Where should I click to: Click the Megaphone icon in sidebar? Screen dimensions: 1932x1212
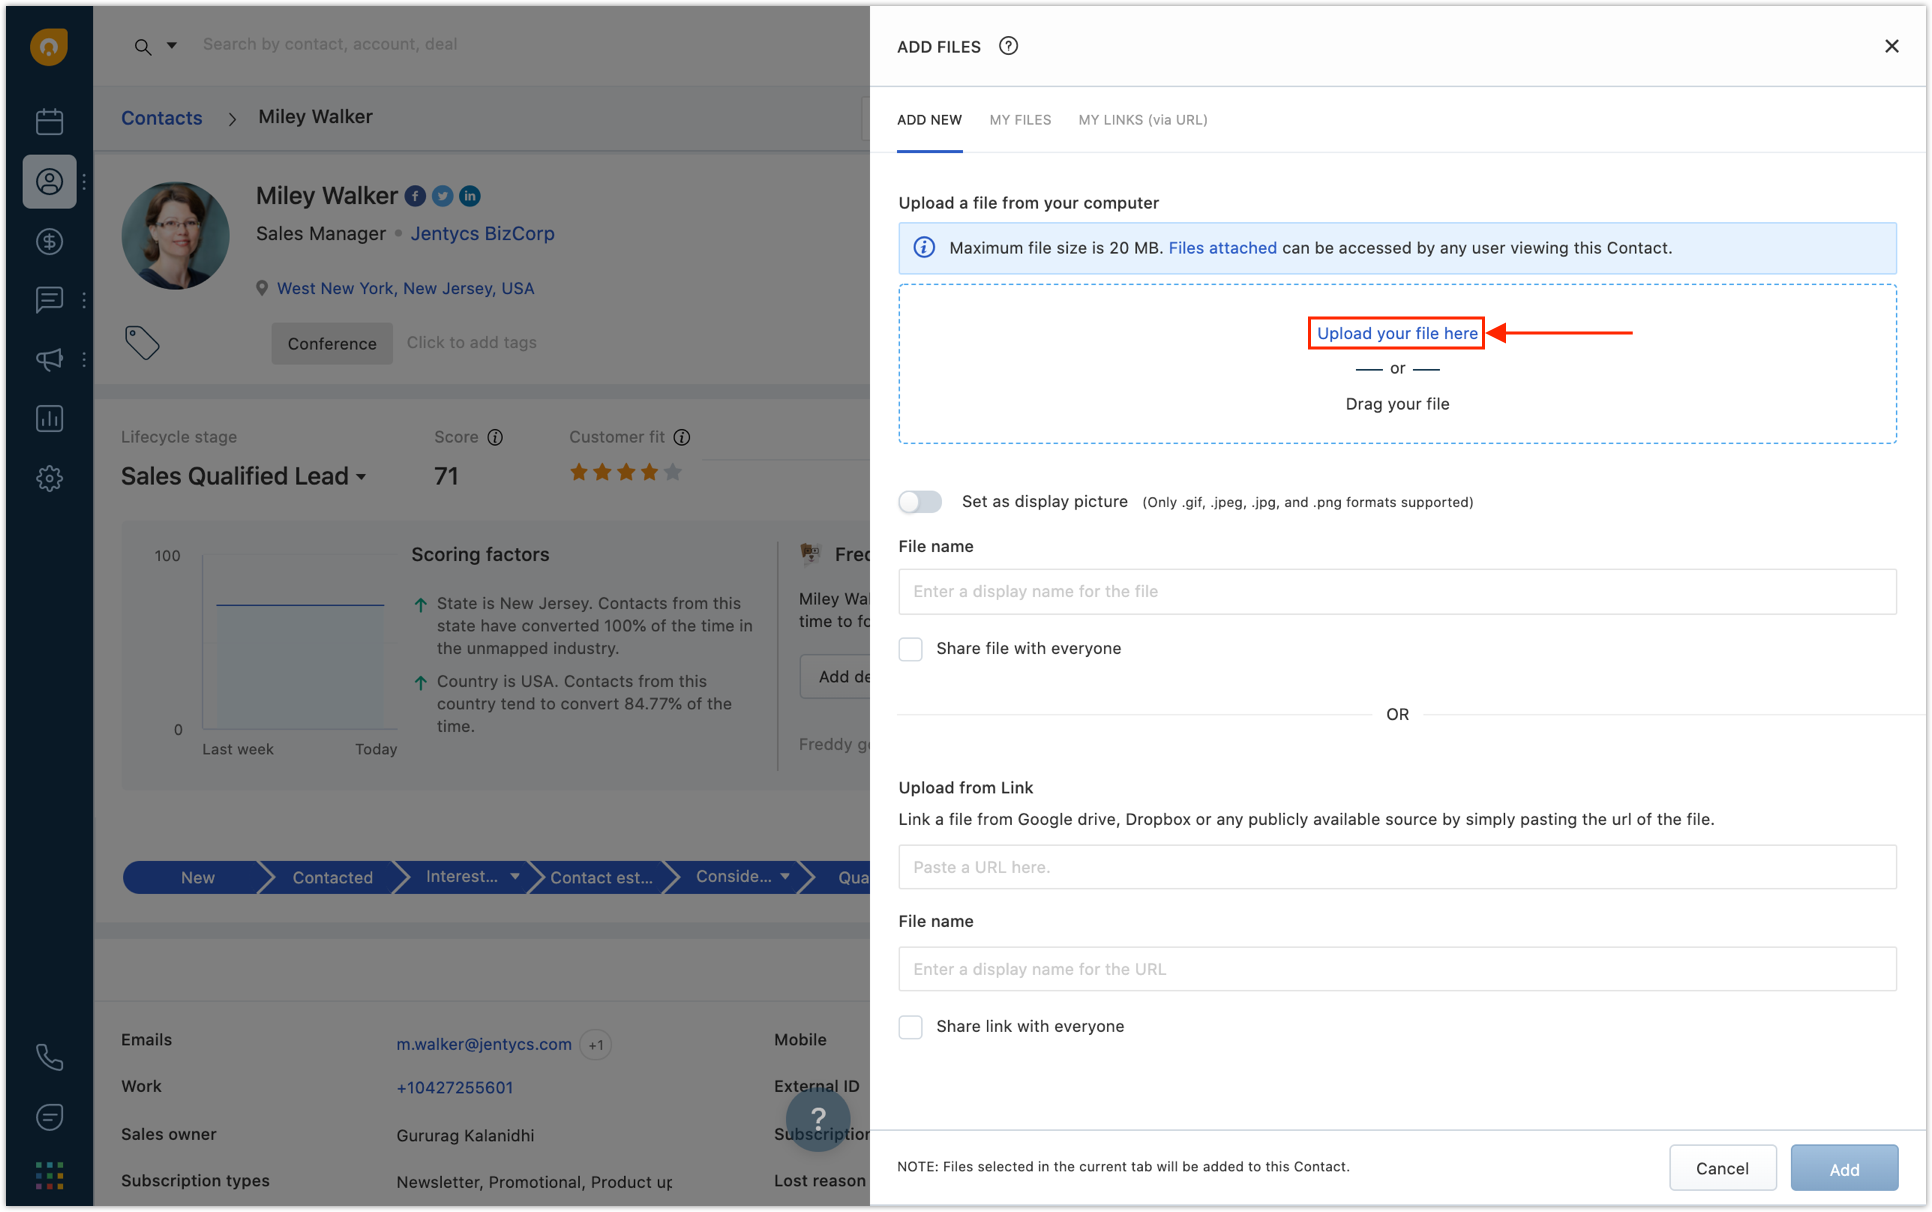47,359
